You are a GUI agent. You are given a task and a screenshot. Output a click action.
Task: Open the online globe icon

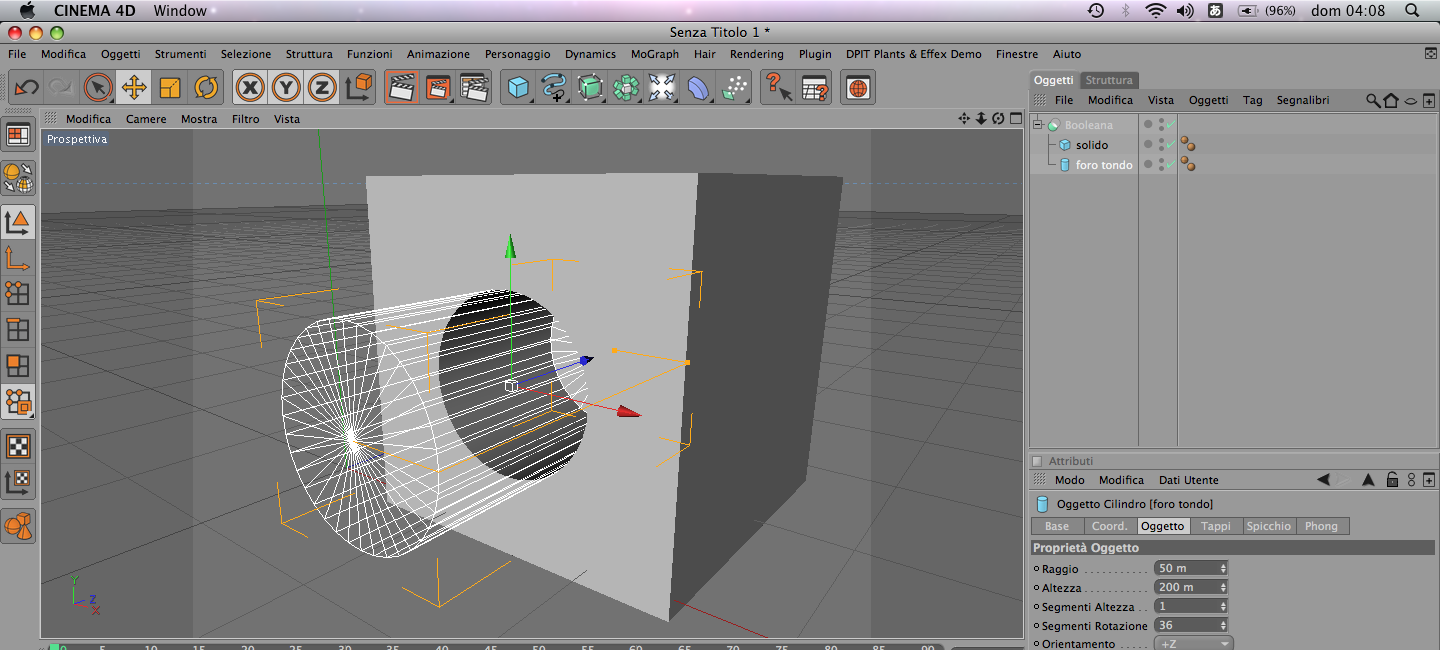tap(858, 88)
